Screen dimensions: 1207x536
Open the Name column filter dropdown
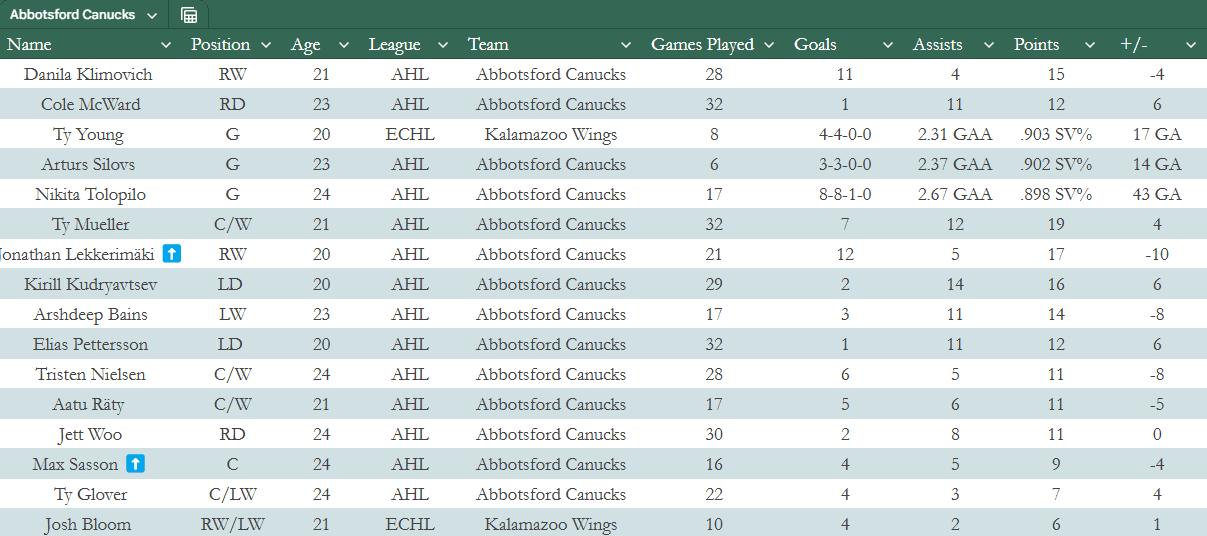click(166, 45)
